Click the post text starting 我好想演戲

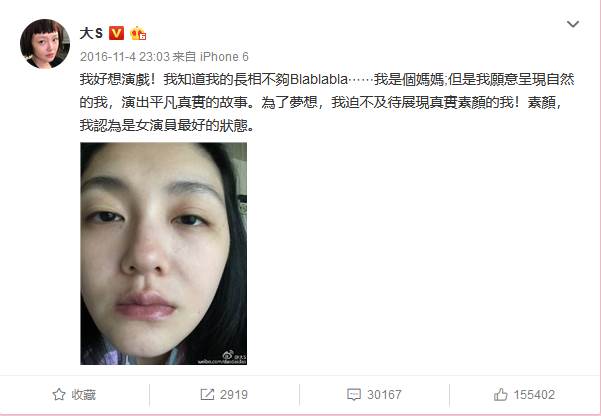point(327,102)
